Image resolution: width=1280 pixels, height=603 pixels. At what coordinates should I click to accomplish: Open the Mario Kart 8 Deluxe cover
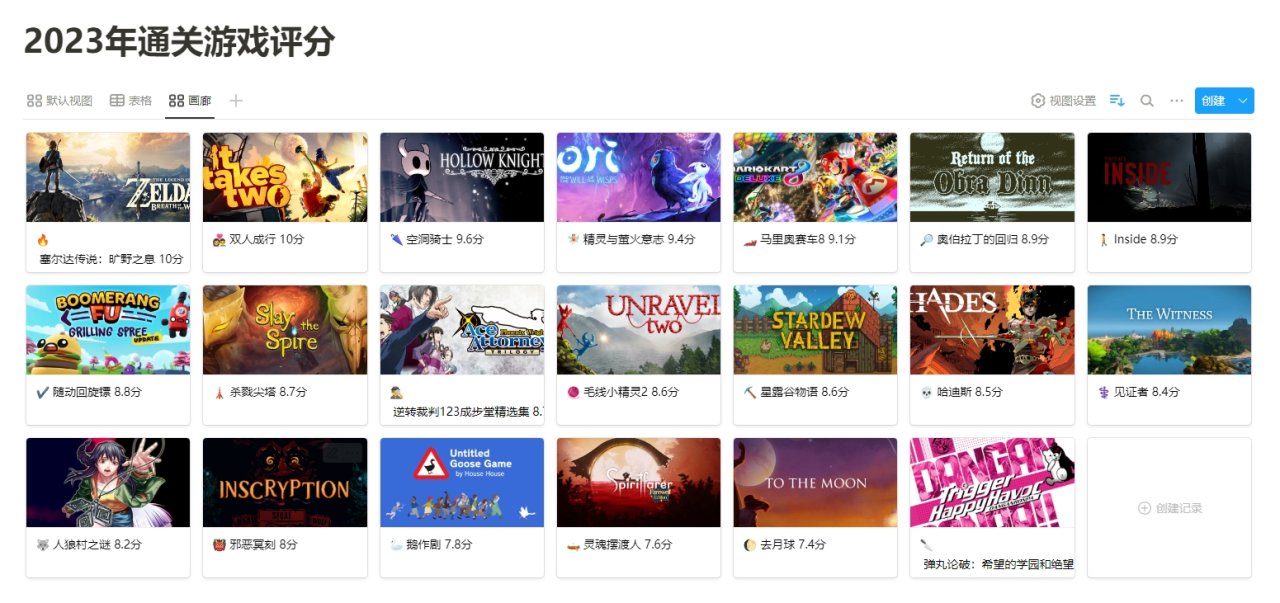pos(815,177)
